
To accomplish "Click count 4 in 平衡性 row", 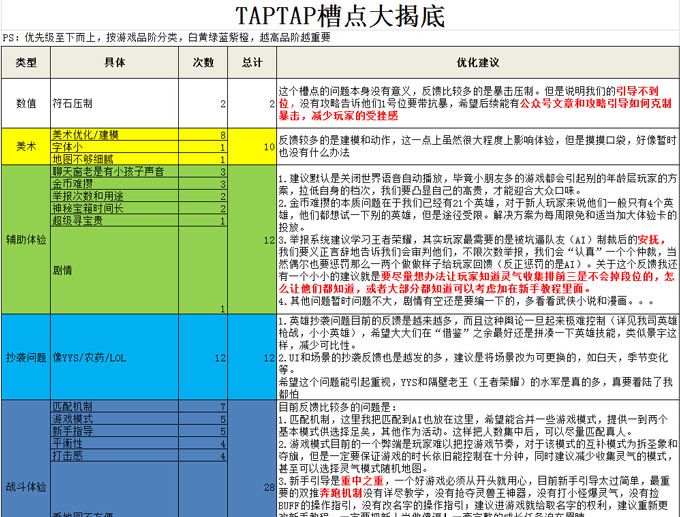I will pyautogui.click(x=203, y=443).
